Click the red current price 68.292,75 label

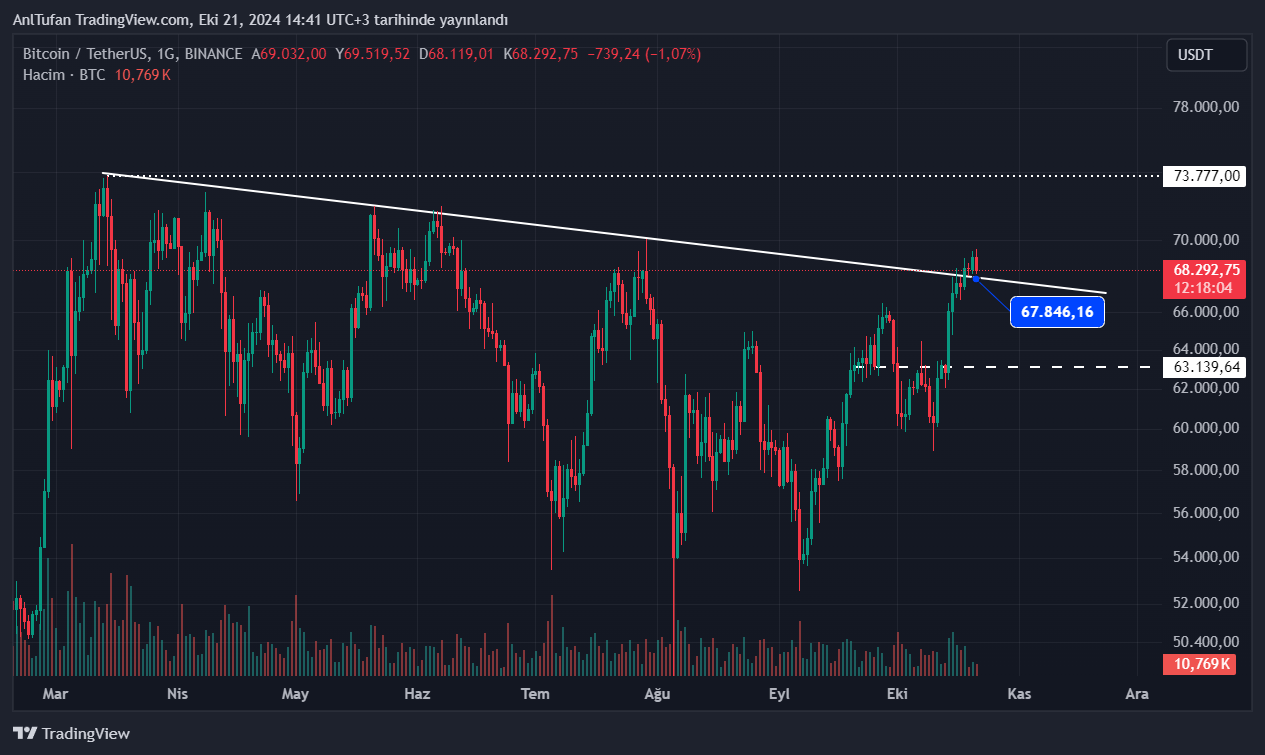click(x=1207, y=270)
